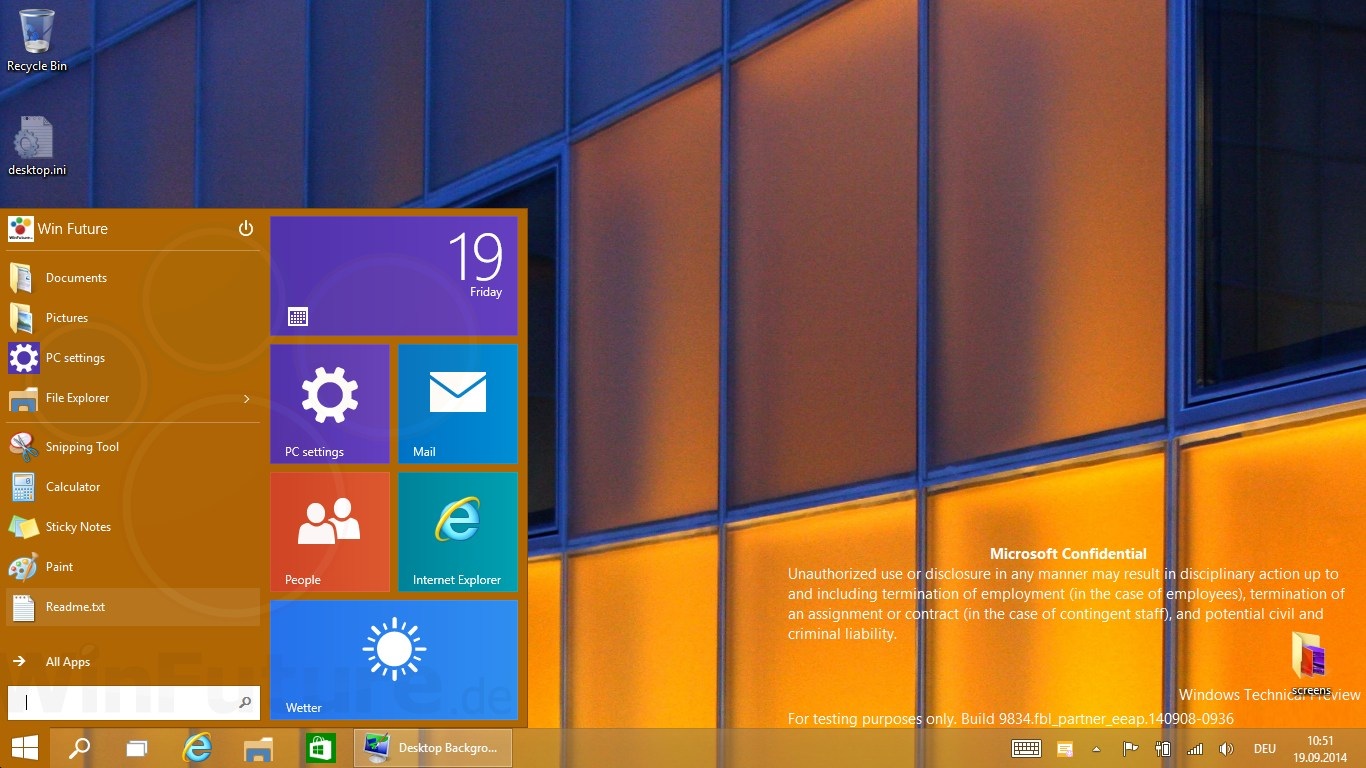The image size is (1366, 768).
Task: Change DEU input language
Action: pyautogui.click(x=1265, y=749)
